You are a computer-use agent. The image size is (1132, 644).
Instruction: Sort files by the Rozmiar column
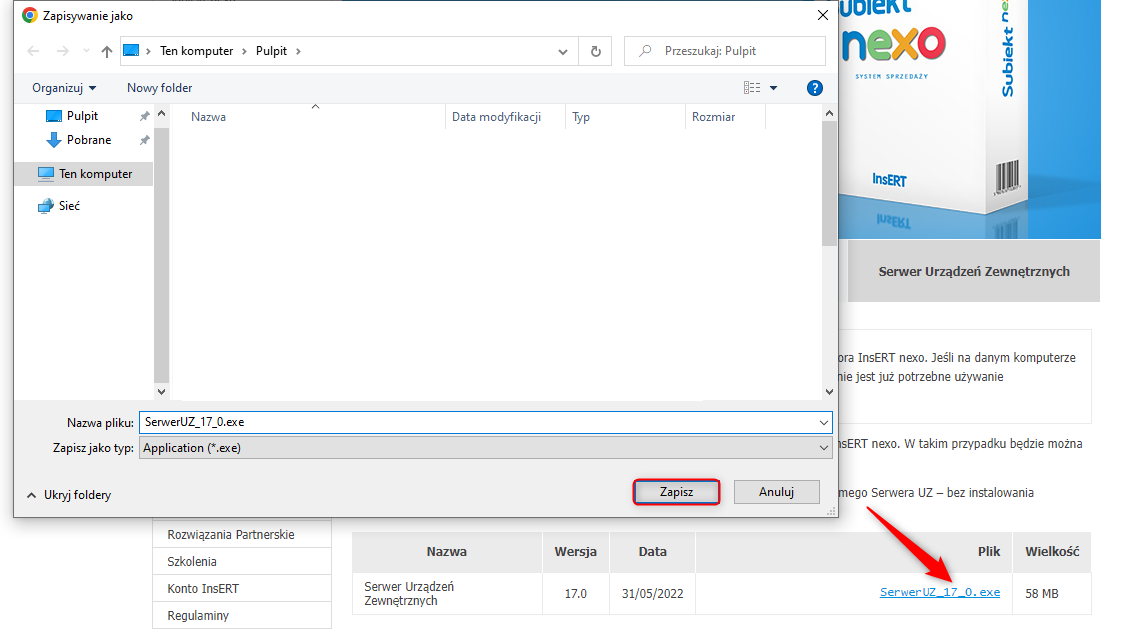point(713,117)
